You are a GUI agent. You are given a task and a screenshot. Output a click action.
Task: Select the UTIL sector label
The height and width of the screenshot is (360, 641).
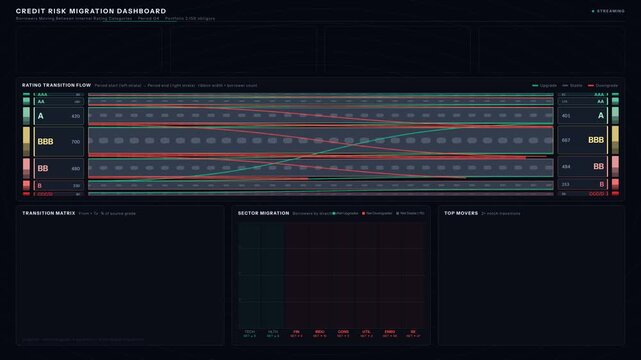[366, 332]
